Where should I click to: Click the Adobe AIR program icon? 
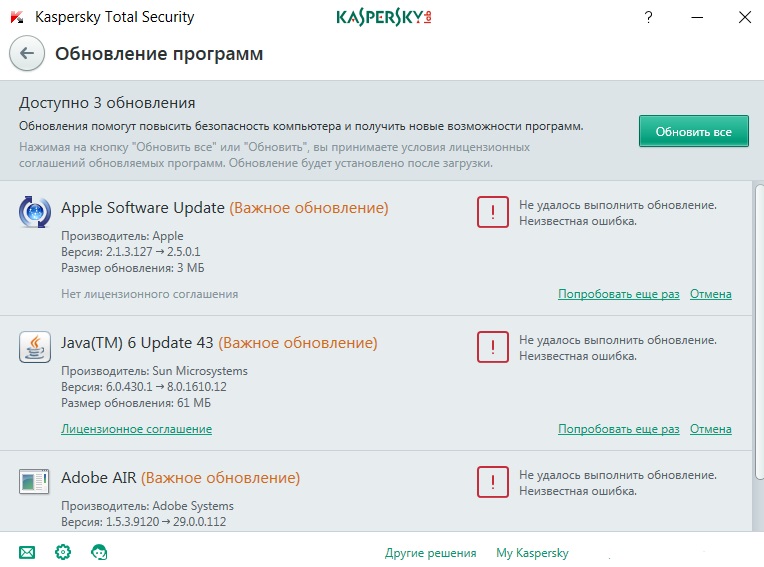(x=34, y=481)
